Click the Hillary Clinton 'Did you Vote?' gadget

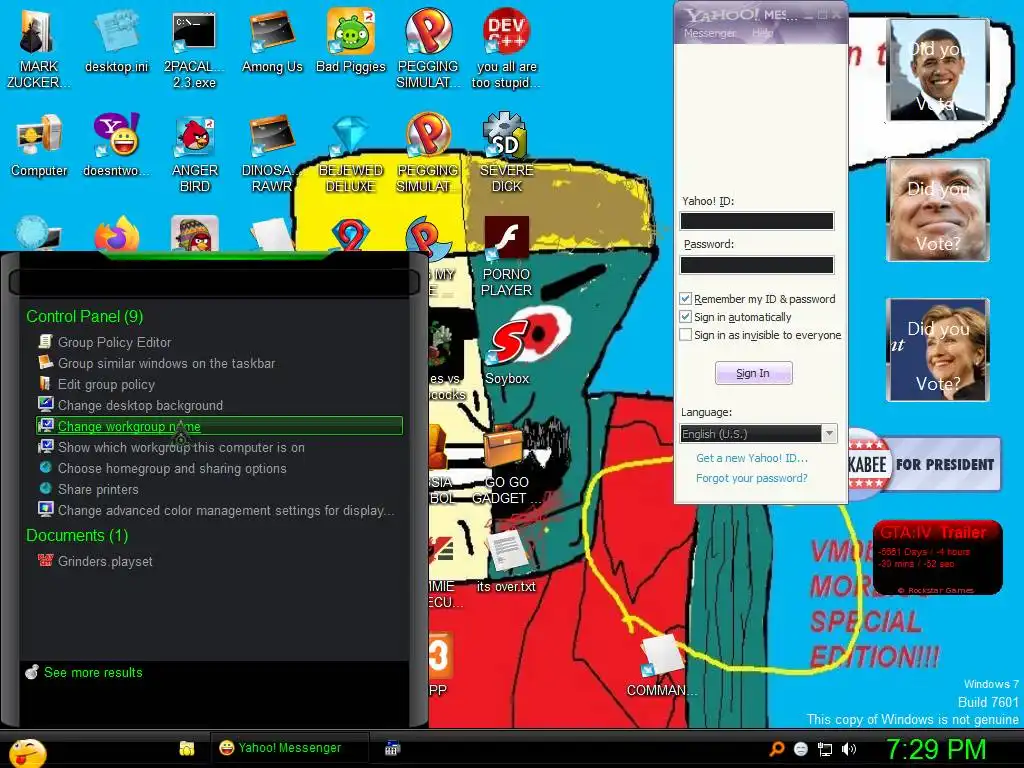(938, 349)
